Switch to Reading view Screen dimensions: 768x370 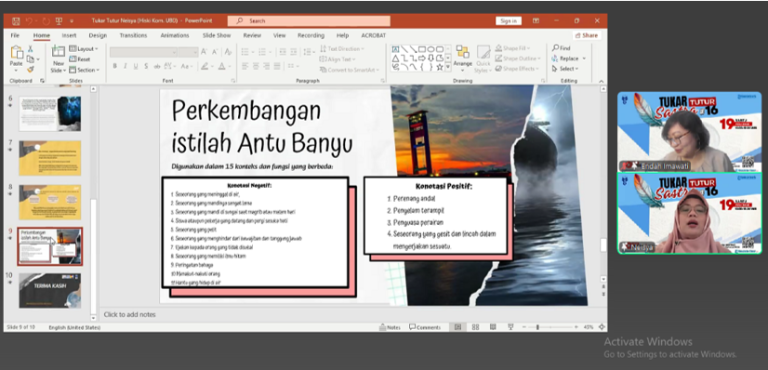coord(493,327)
